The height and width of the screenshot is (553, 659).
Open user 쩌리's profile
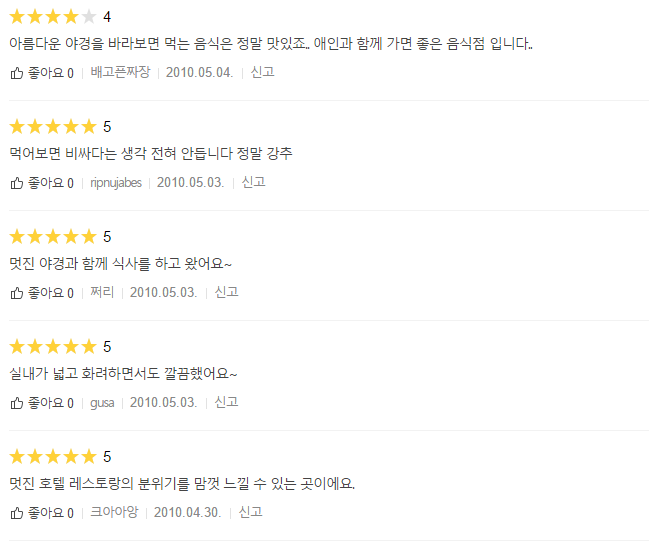(x=102, y=292)
